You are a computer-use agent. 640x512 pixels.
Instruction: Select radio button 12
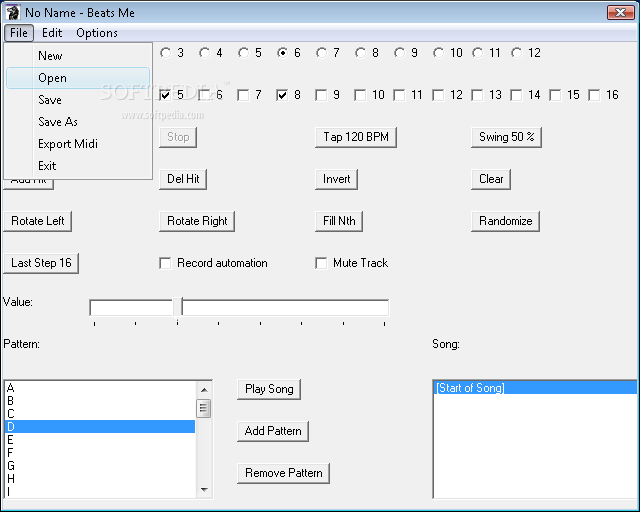click(x=517, y=53)
